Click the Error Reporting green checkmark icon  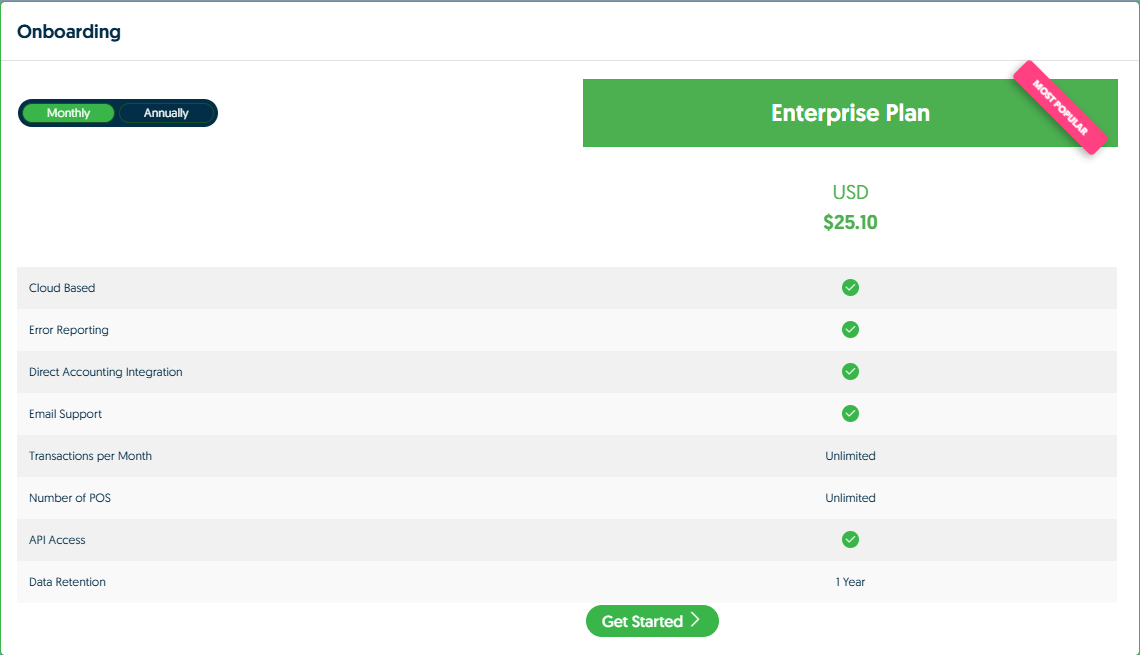click(x=850, y=330)
